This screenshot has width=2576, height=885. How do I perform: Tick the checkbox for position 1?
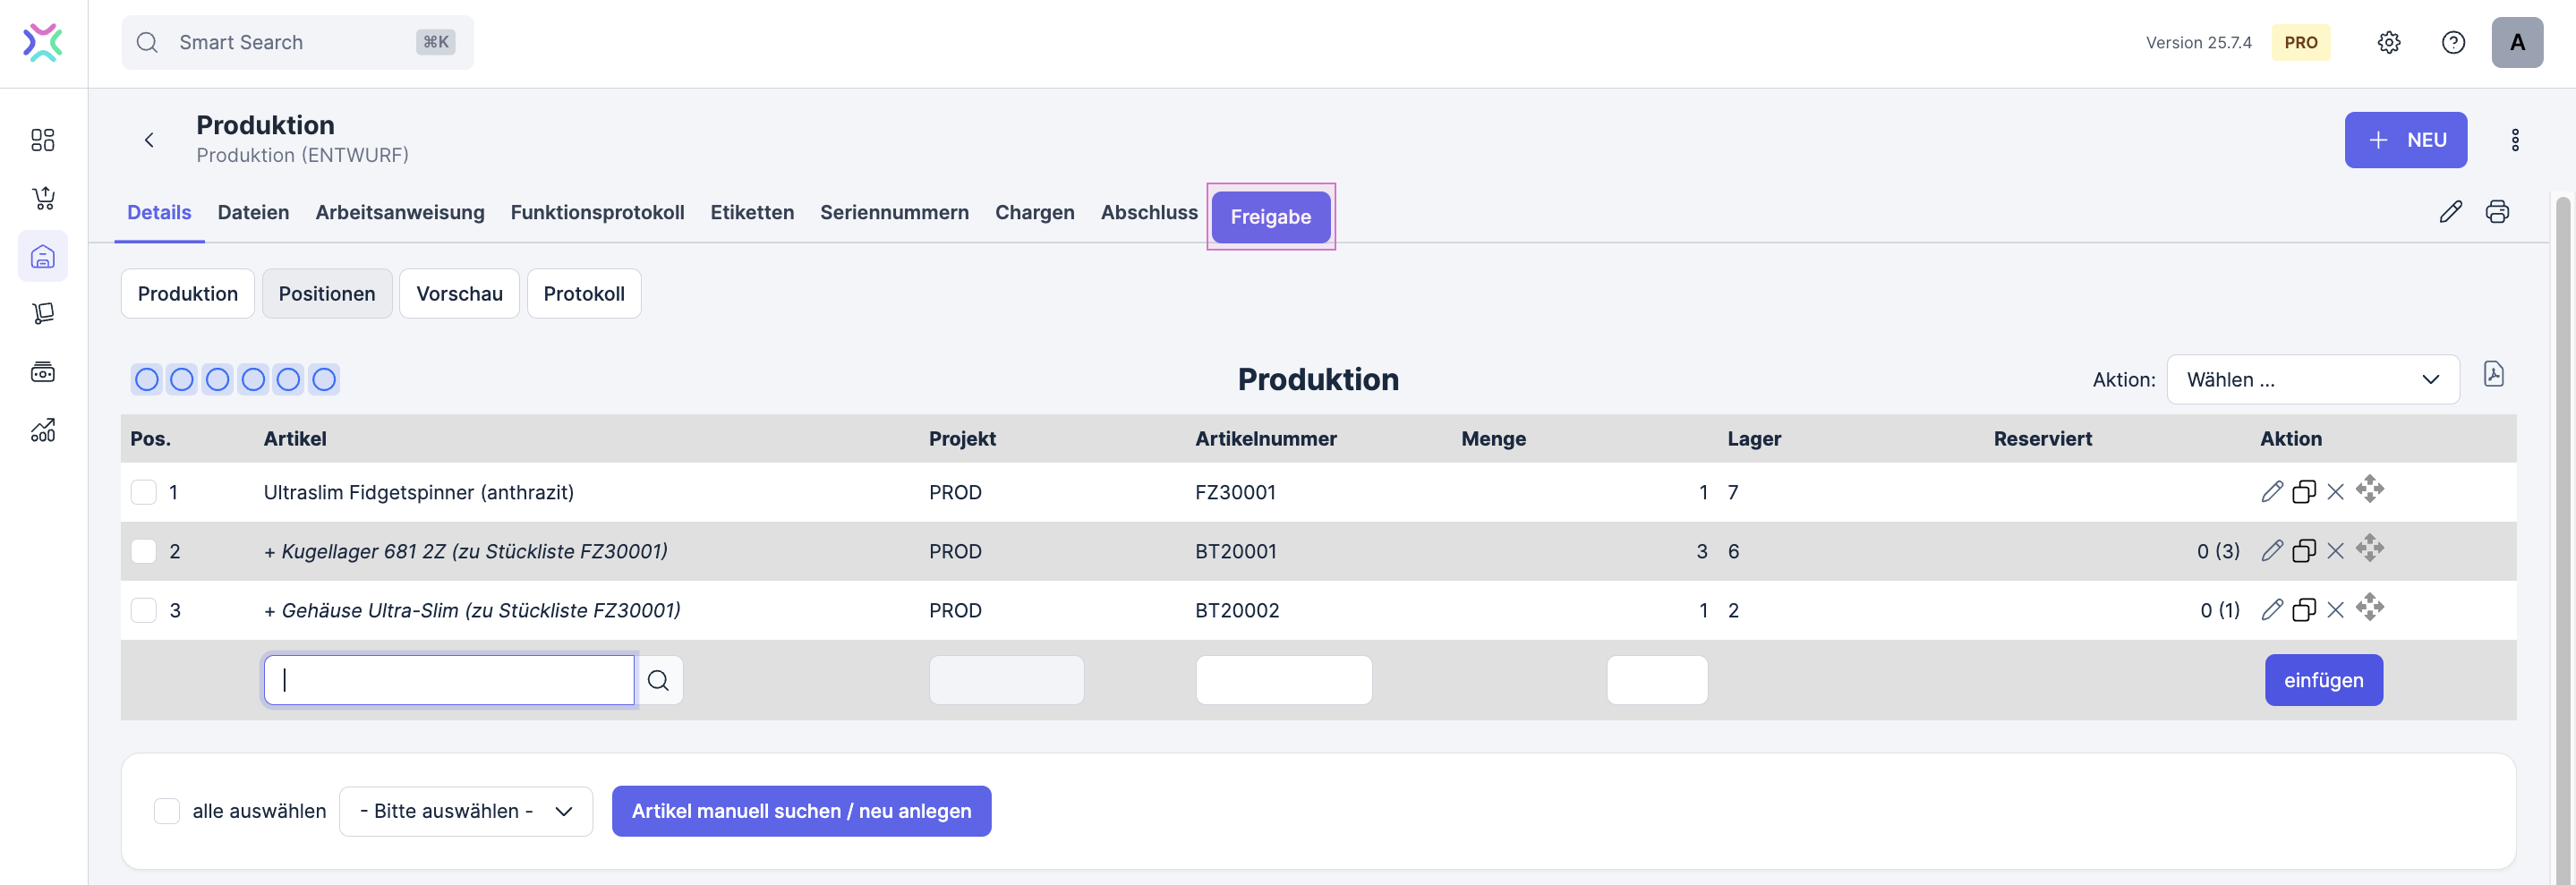click(x=144, y=492)
